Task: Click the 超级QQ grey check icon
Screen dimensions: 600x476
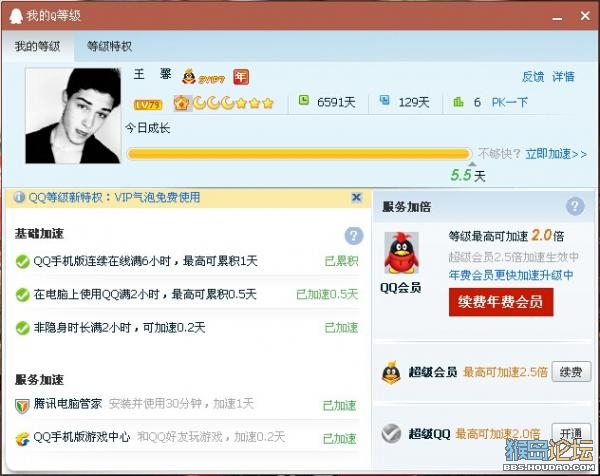Action: (x=391, y=434)
